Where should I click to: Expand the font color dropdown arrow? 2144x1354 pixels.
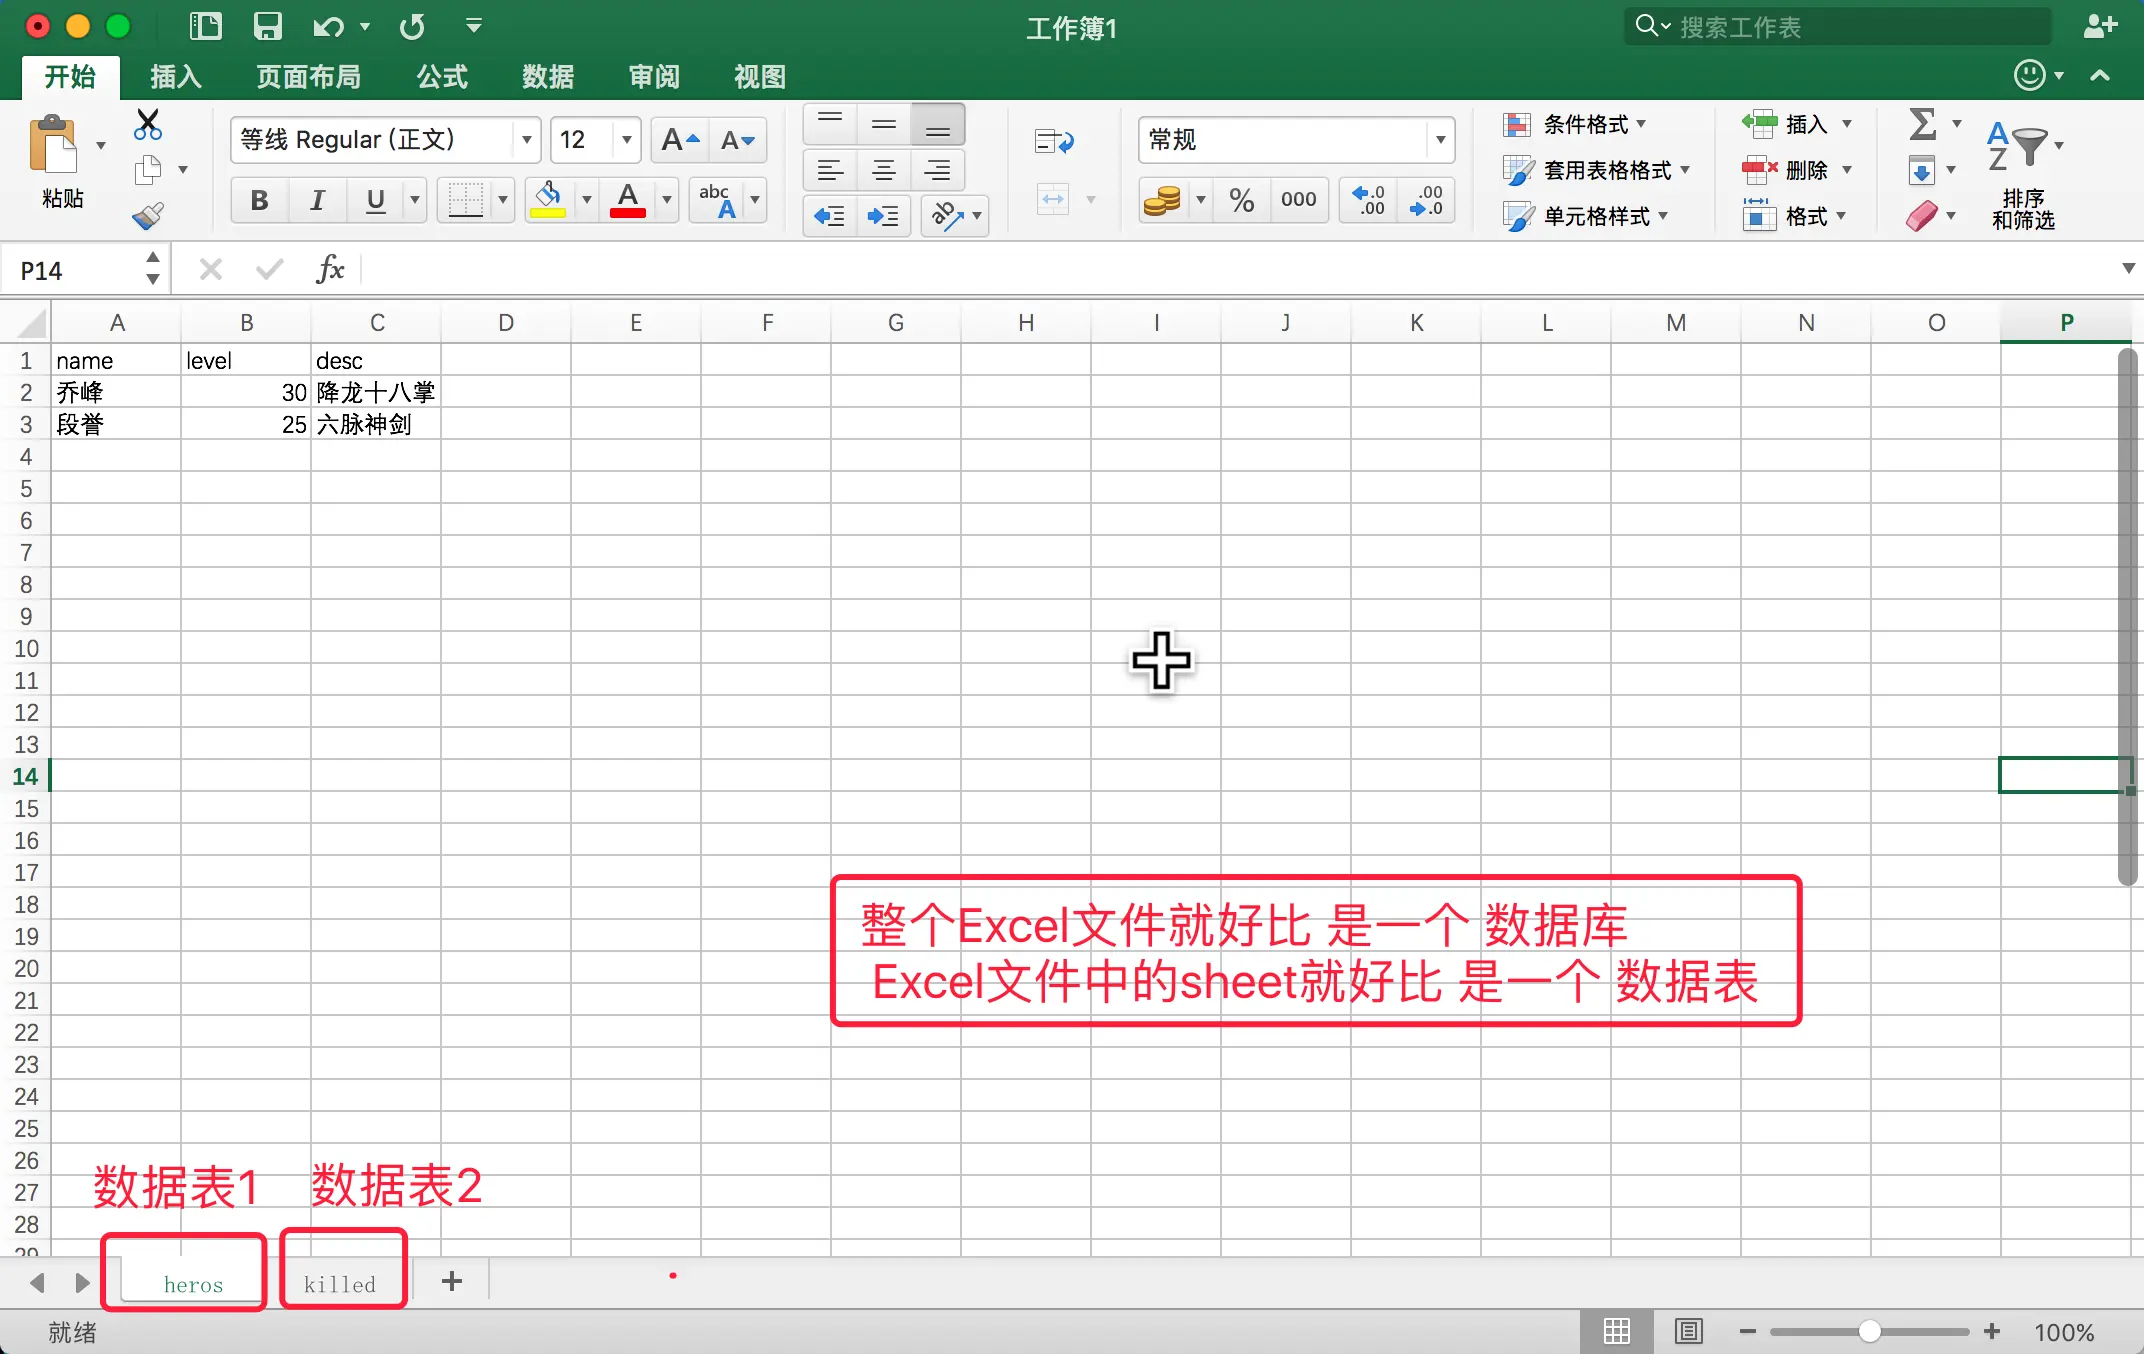(x=666, y=200)
